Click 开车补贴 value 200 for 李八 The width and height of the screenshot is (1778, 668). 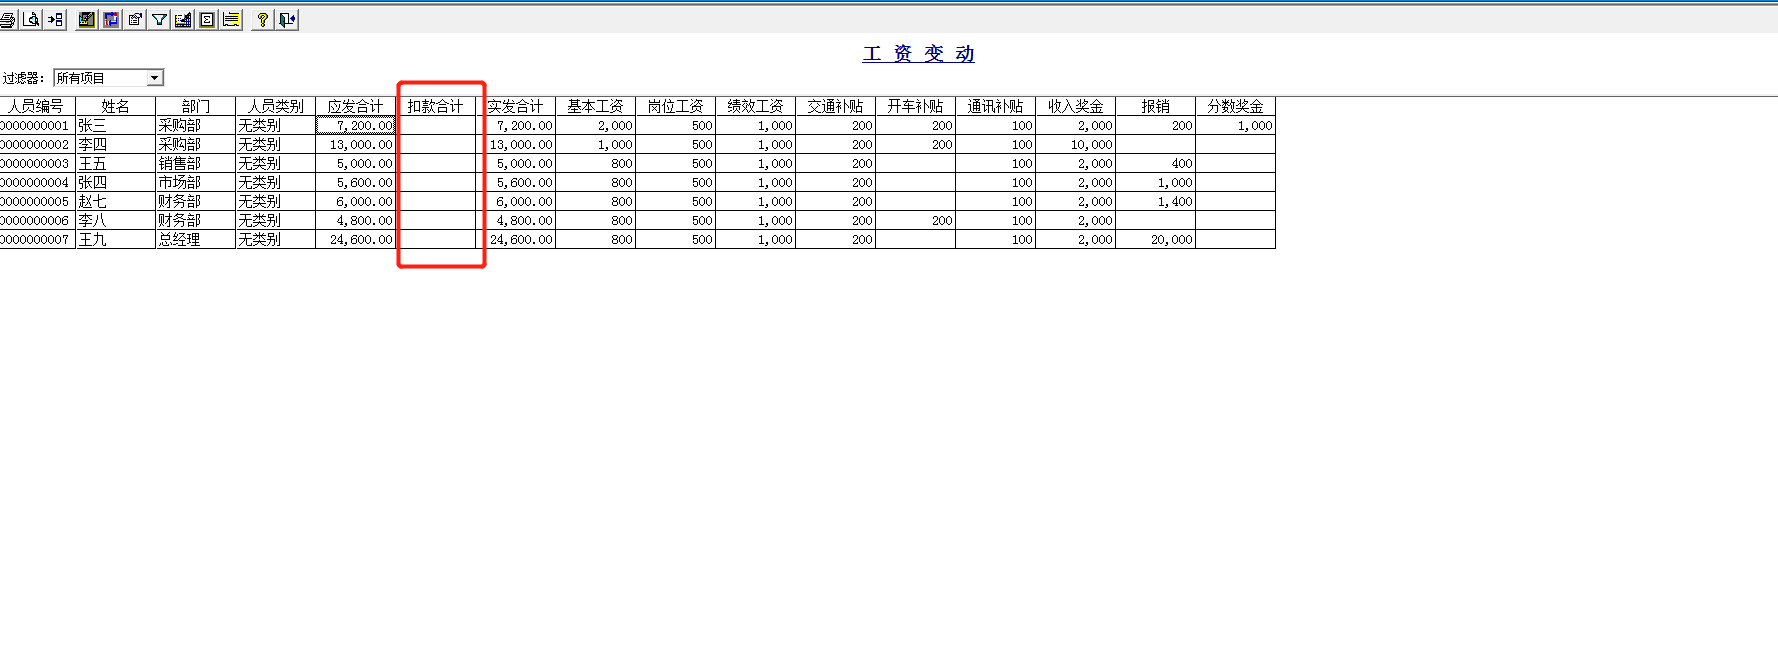(x=915, y=220)
